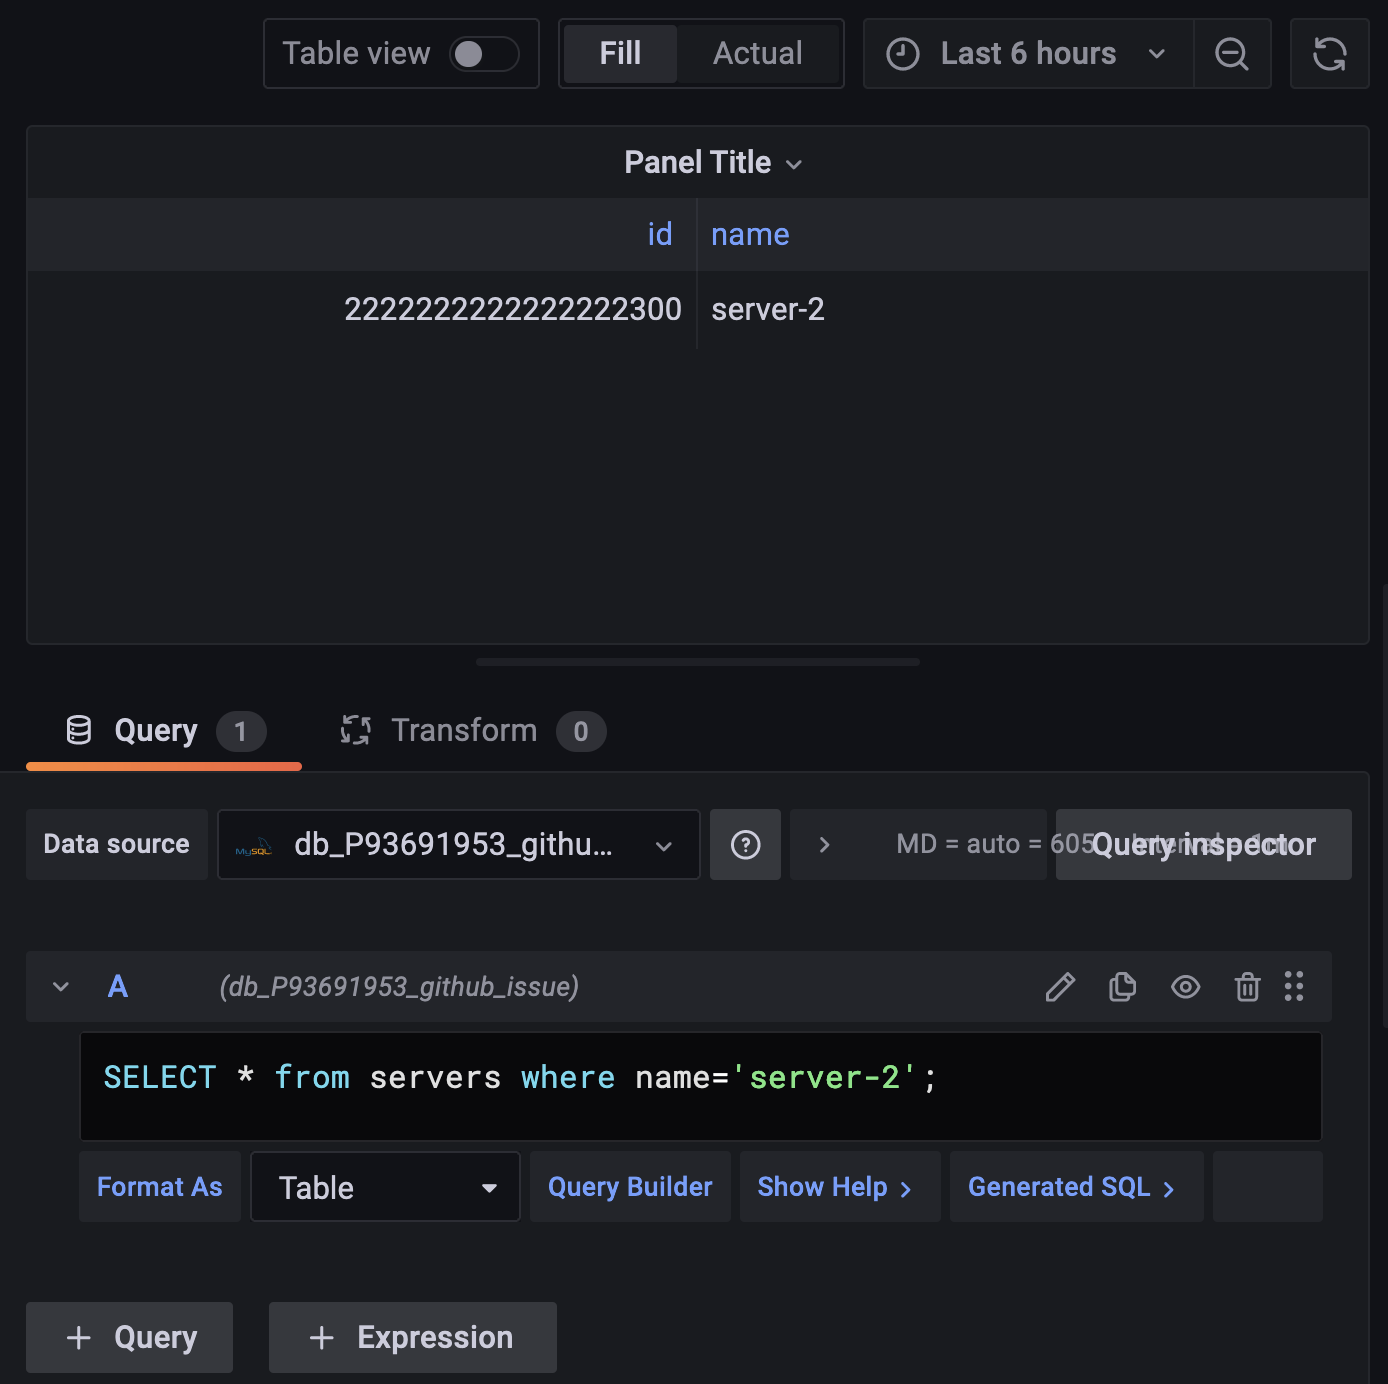
Task: Collapse query A with its chevron
Action: pyautogui.click(x=59, y=987)
